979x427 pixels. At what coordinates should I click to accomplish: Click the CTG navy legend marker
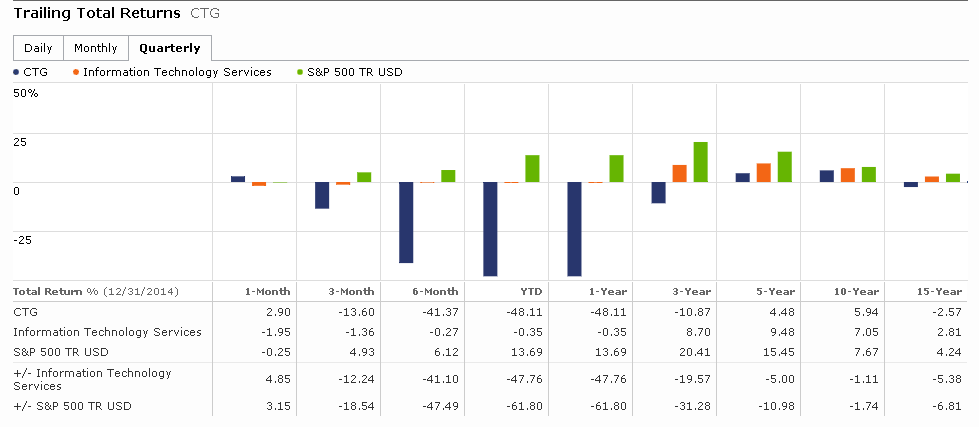(x=16, y=72)
